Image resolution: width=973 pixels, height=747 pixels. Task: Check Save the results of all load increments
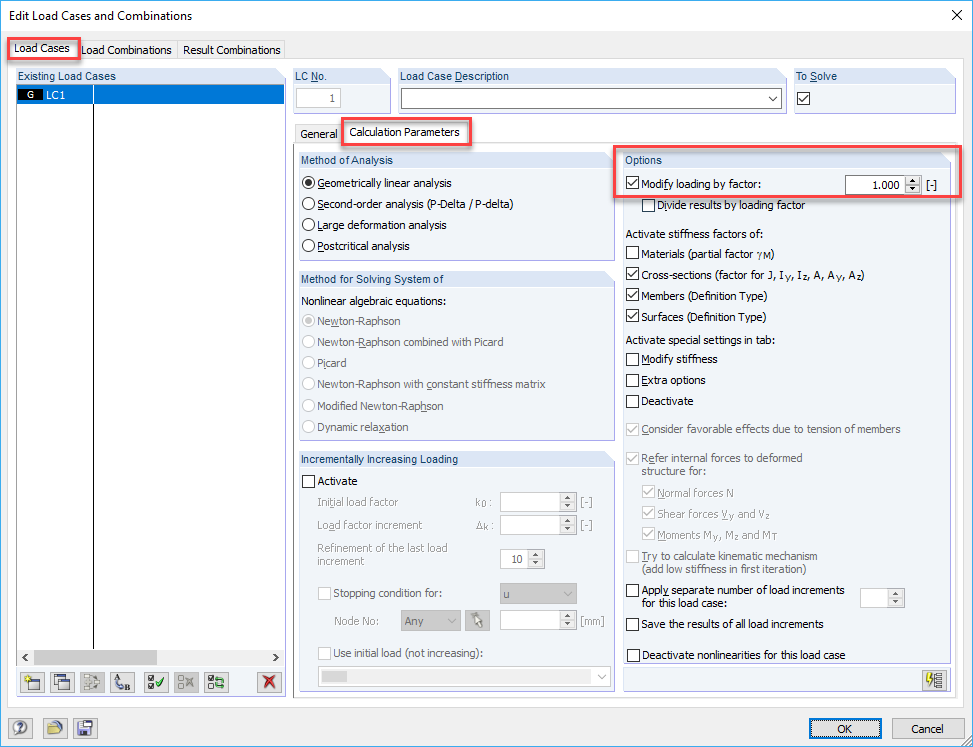point(632,624)
